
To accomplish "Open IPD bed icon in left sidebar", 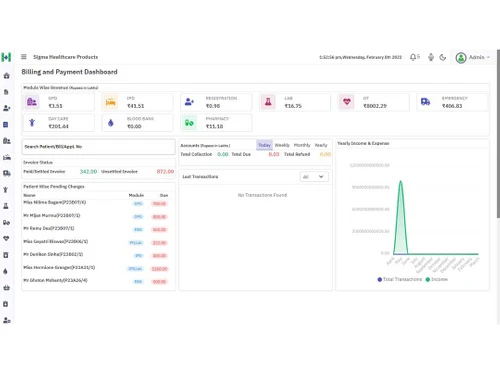I will (7, 157).
